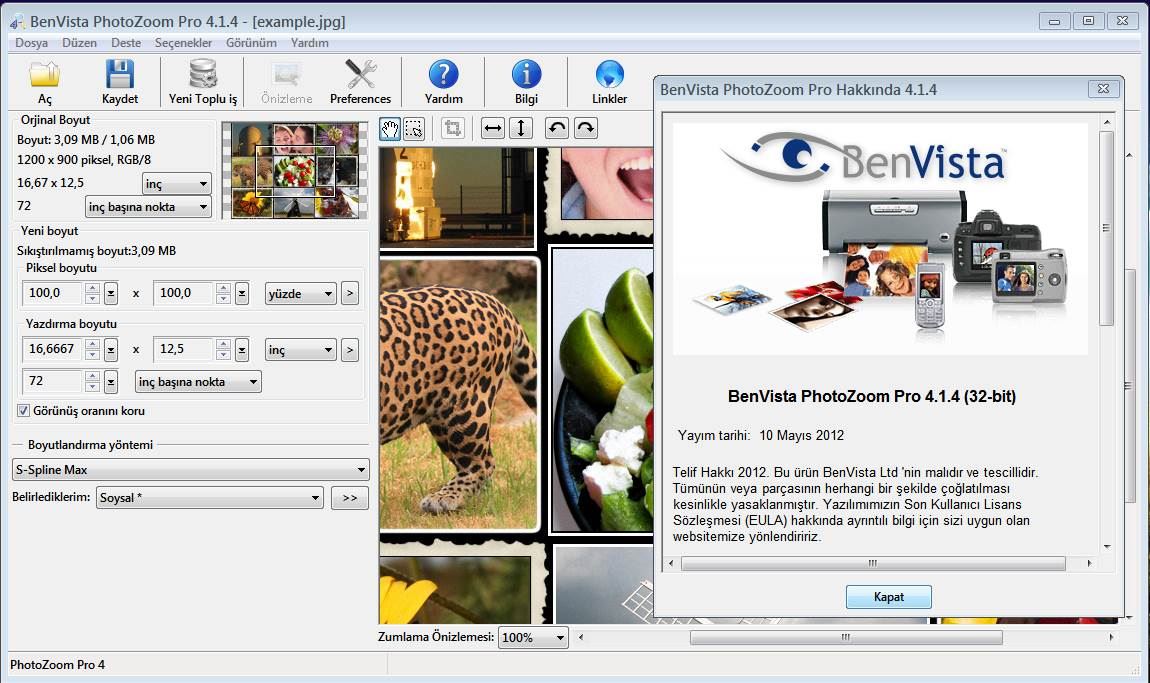Open print height 12,5 options arrow
1150x683 pixels.
[241, 350]
